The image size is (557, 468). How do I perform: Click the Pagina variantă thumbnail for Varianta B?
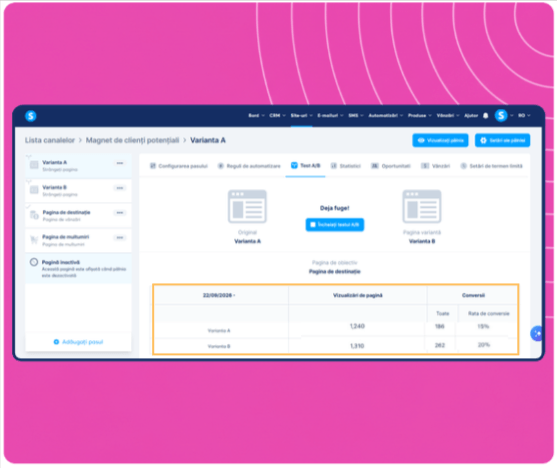point(422,206)
